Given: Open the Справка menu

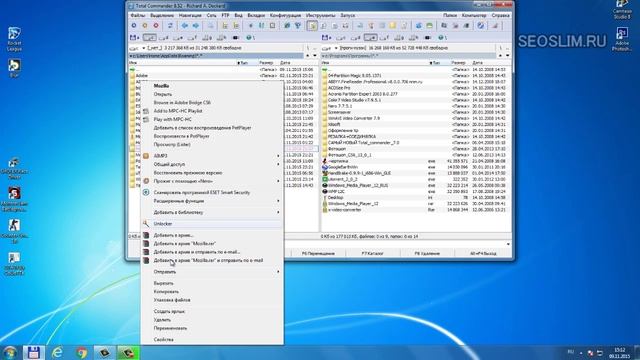Looking at the screenshot, I should click(x=500, y=16).
